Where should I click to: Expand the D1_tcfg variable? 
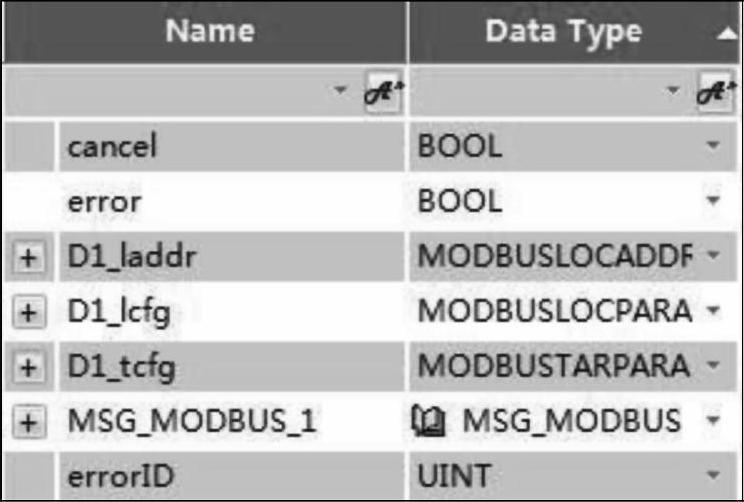pyautogui.click(x=30, y=368)
